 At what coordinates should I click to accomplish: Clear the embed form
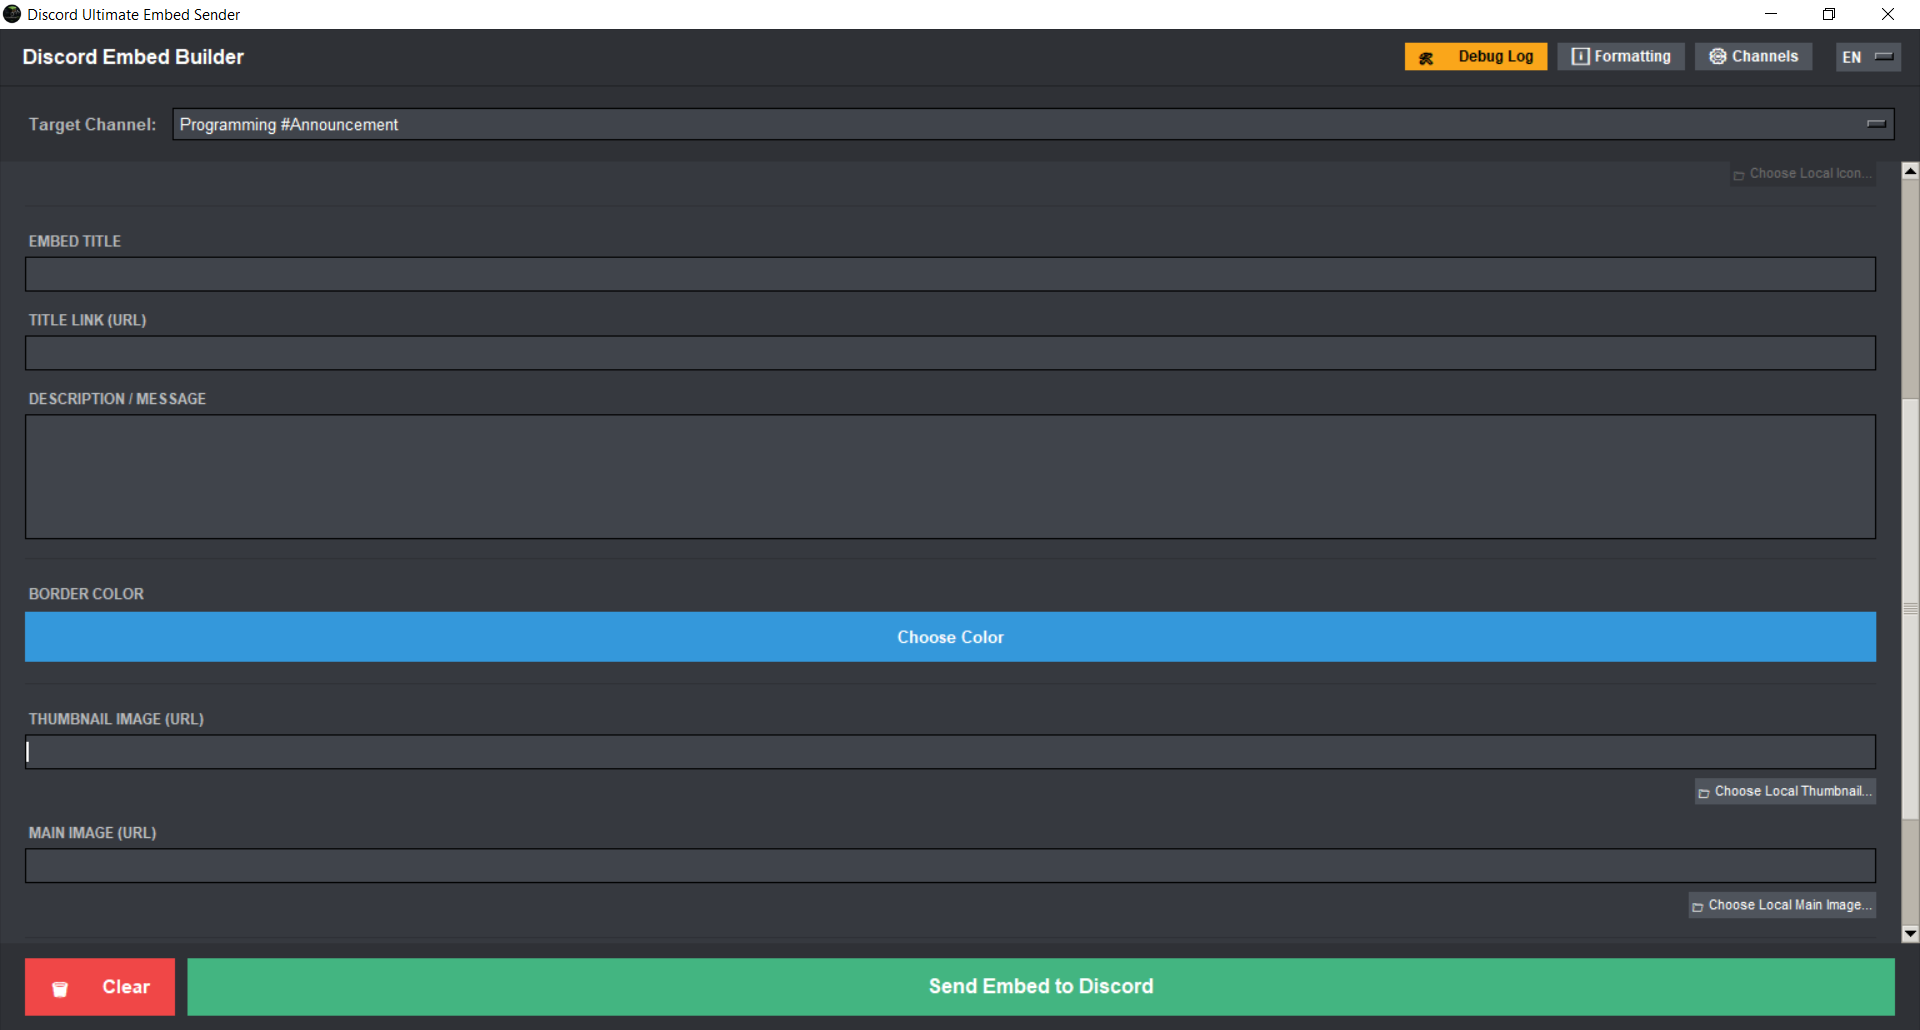pos(100,987)
